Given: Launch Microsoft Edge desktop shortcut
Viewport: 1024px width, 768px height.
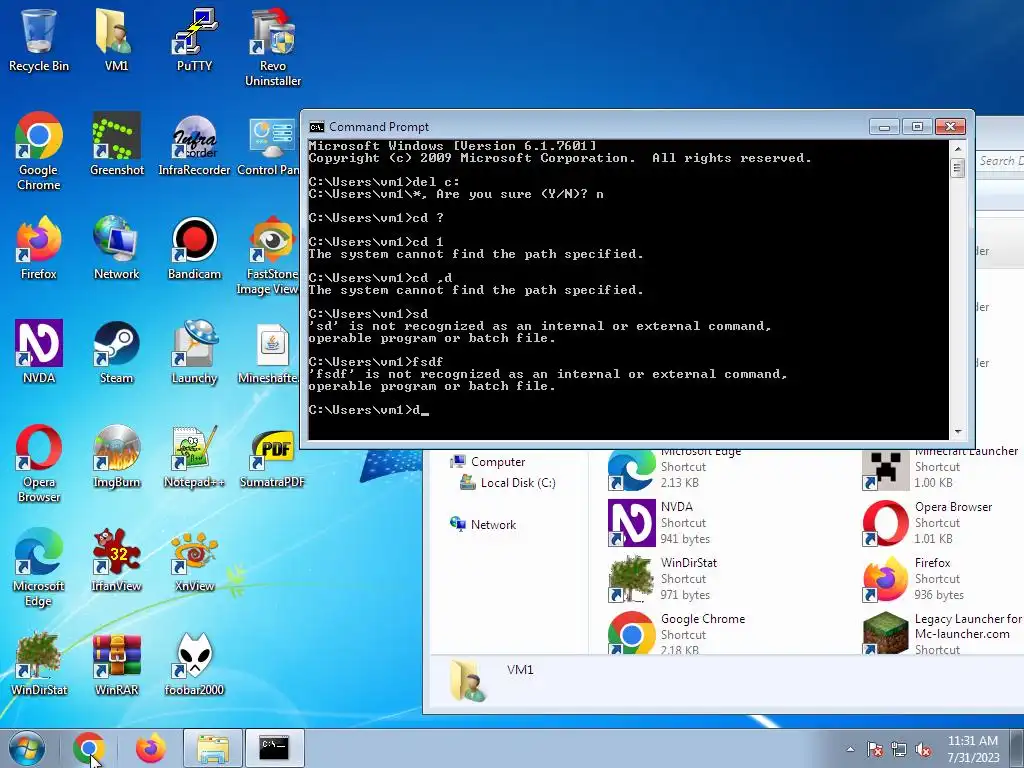Looking at the screenshot, I should click(x=39, y=566).
